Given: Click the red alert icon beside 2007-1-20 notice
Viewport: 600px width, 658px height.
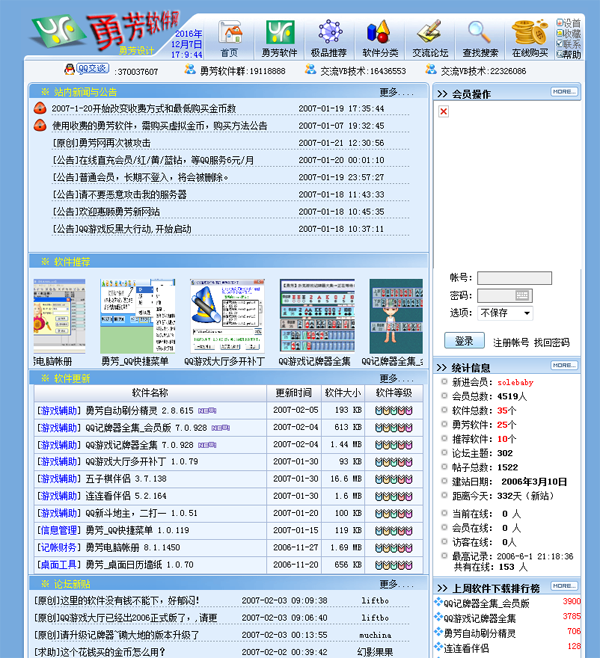Looking at the screenshot, I should coord(40,108).
